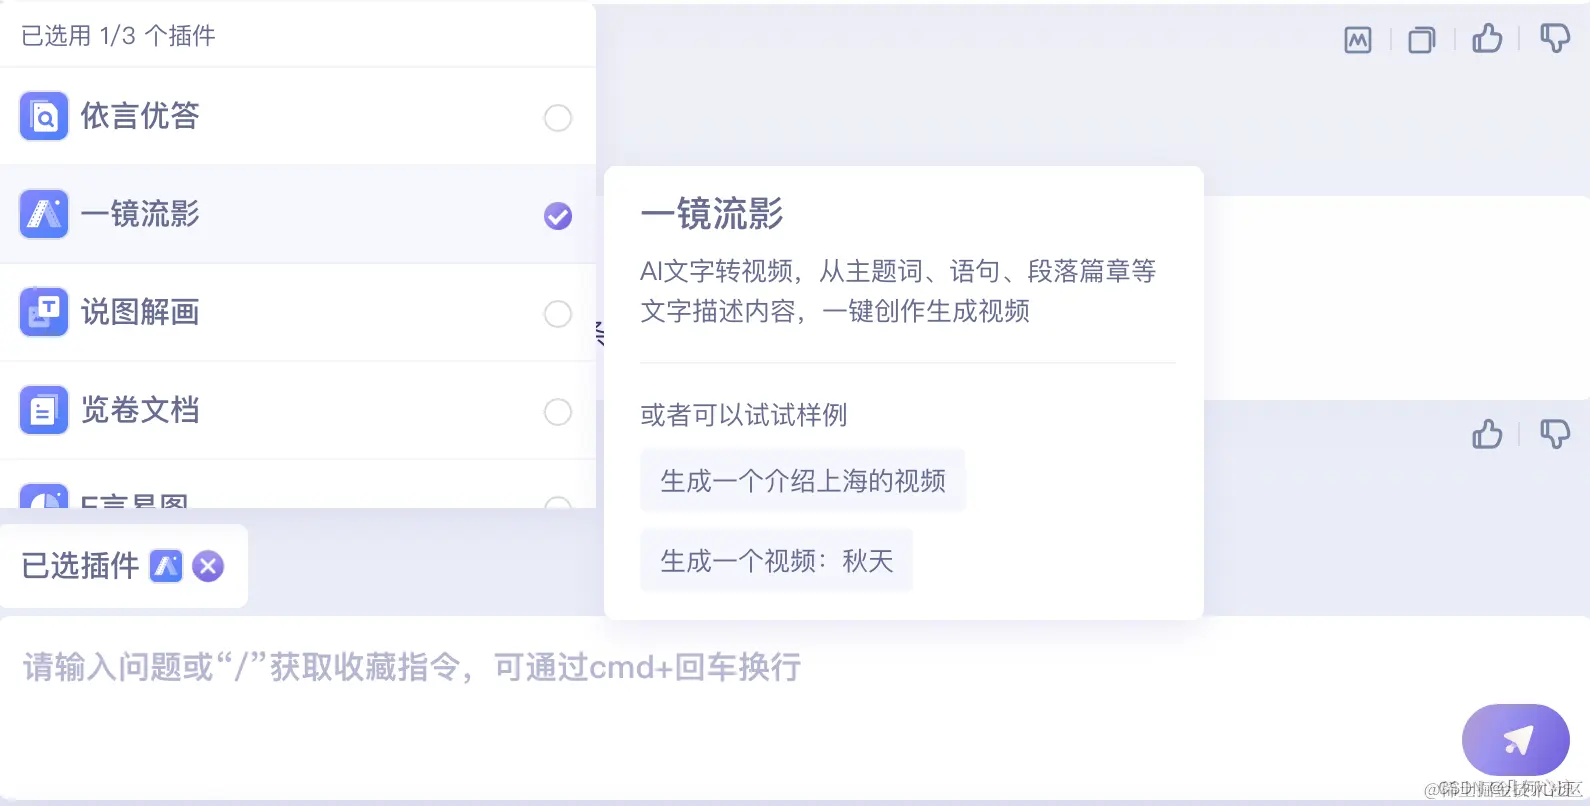Click the 一镜流影 icon in 已选插件 chip
Viewport: 1590px width, 806px height.
point(167,566)
